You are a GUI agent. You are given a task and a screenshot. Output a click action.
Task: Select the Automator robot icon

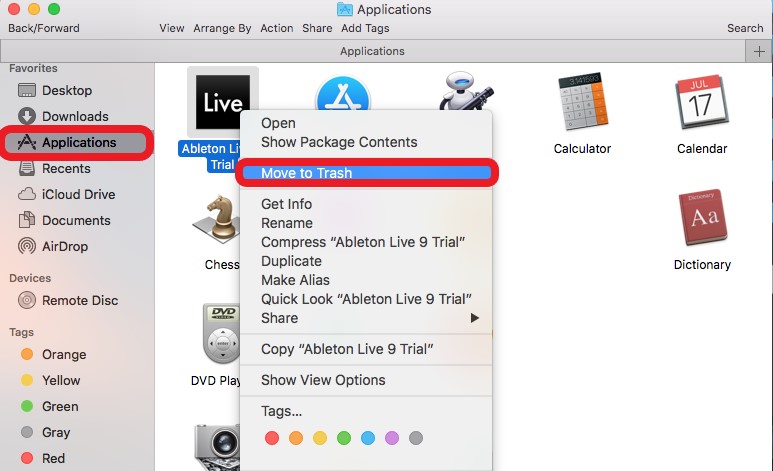click(x=466, y=91)
